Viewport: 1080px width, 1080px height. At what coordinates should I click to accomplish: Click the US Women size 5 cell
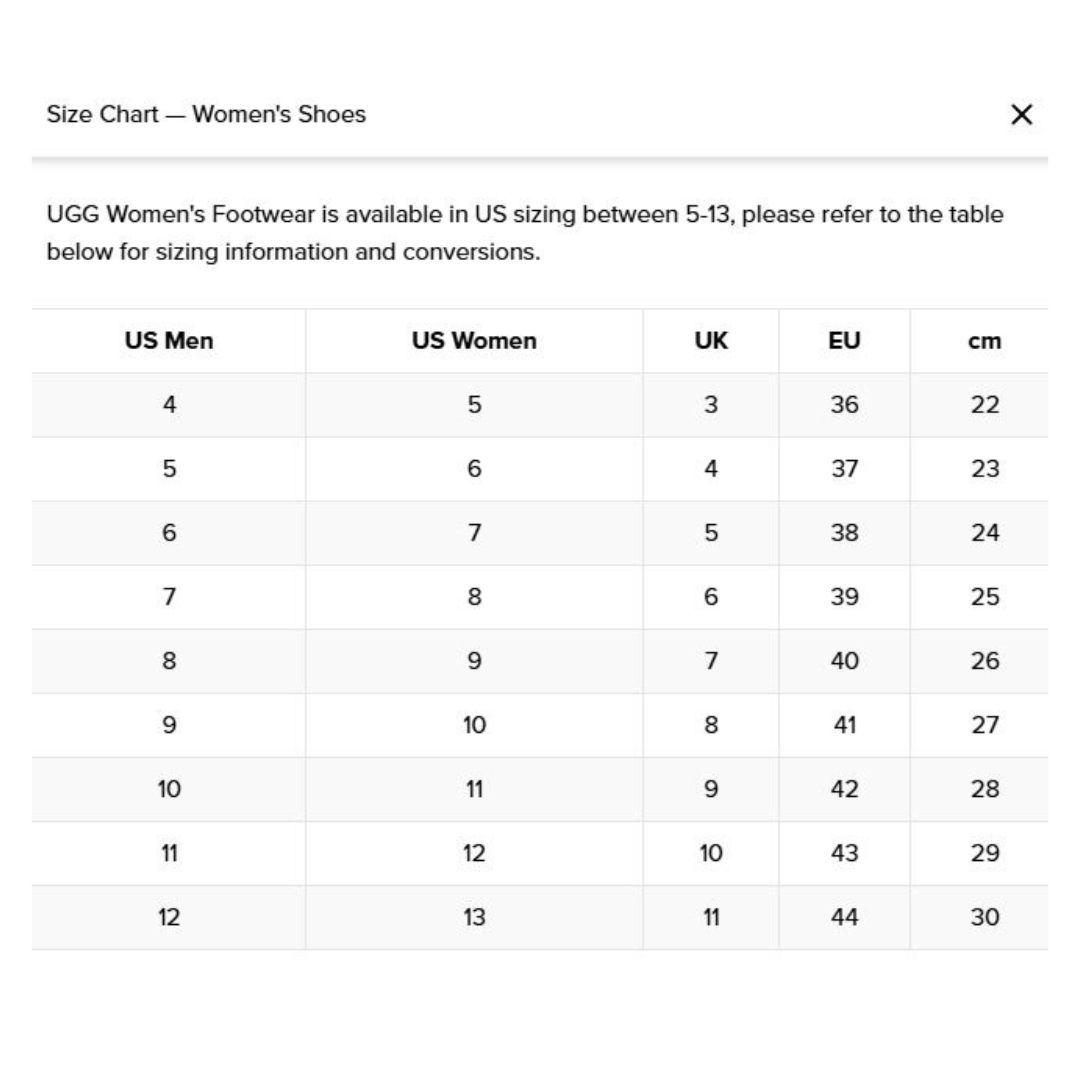pyautogui.click(x=474, y=405)
